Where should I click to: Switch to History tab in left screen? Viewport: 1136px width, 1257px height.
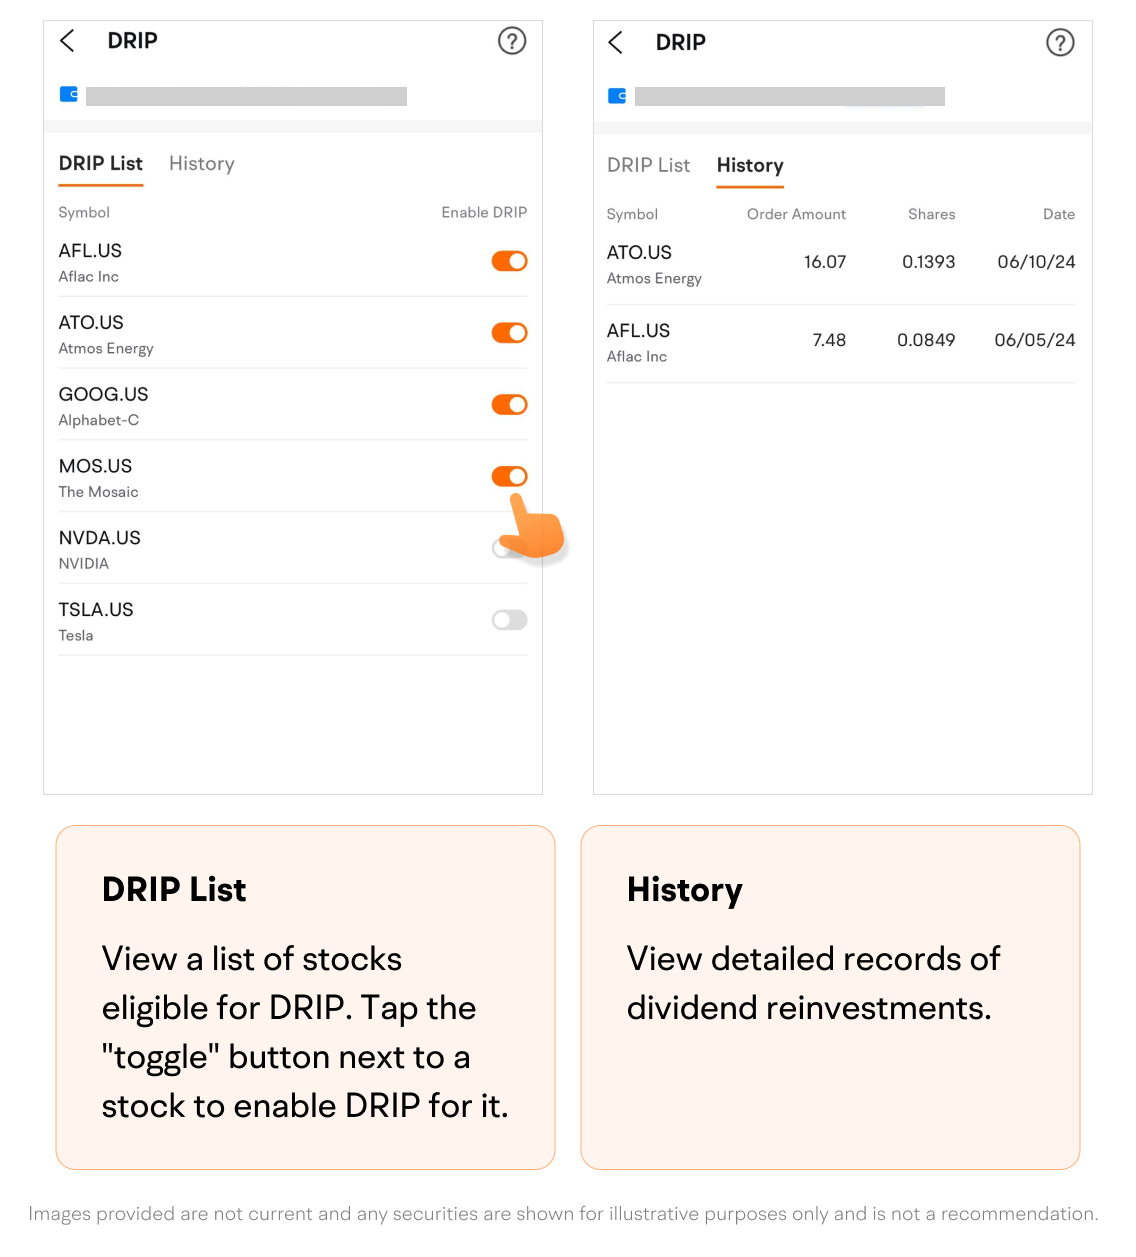tap(201, 164)
